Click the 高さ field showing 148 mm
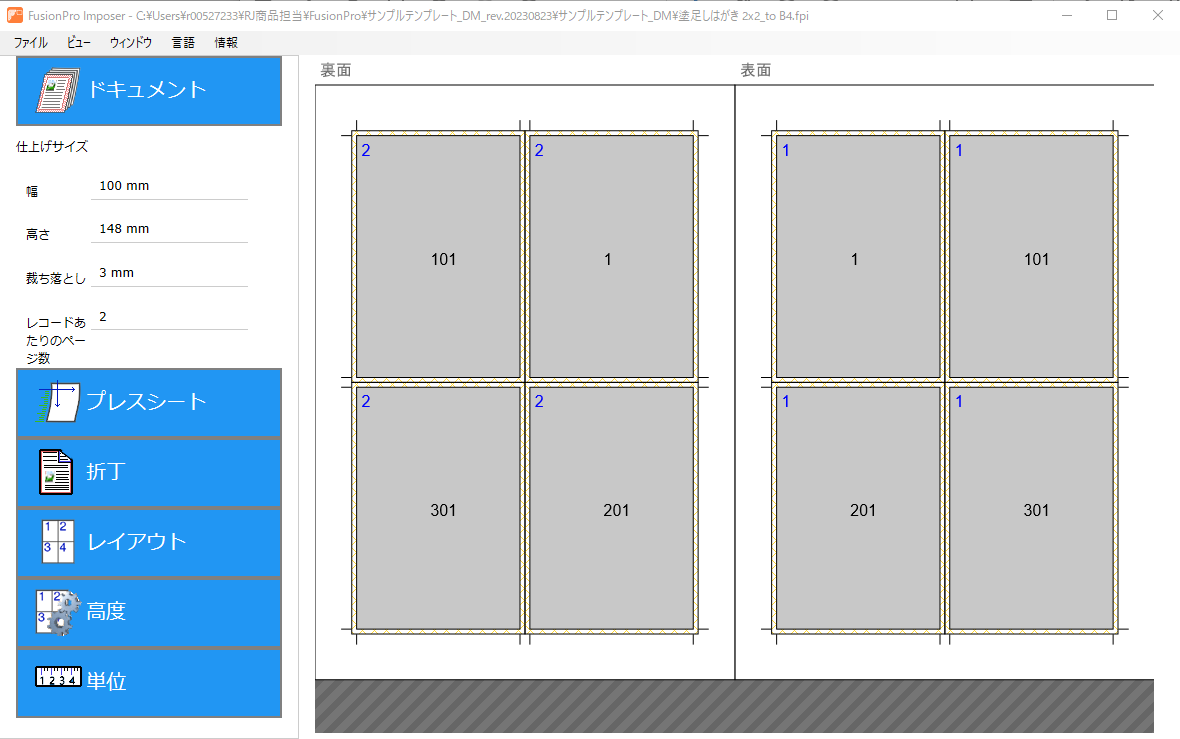The image size is (1180, 739). 168,229
